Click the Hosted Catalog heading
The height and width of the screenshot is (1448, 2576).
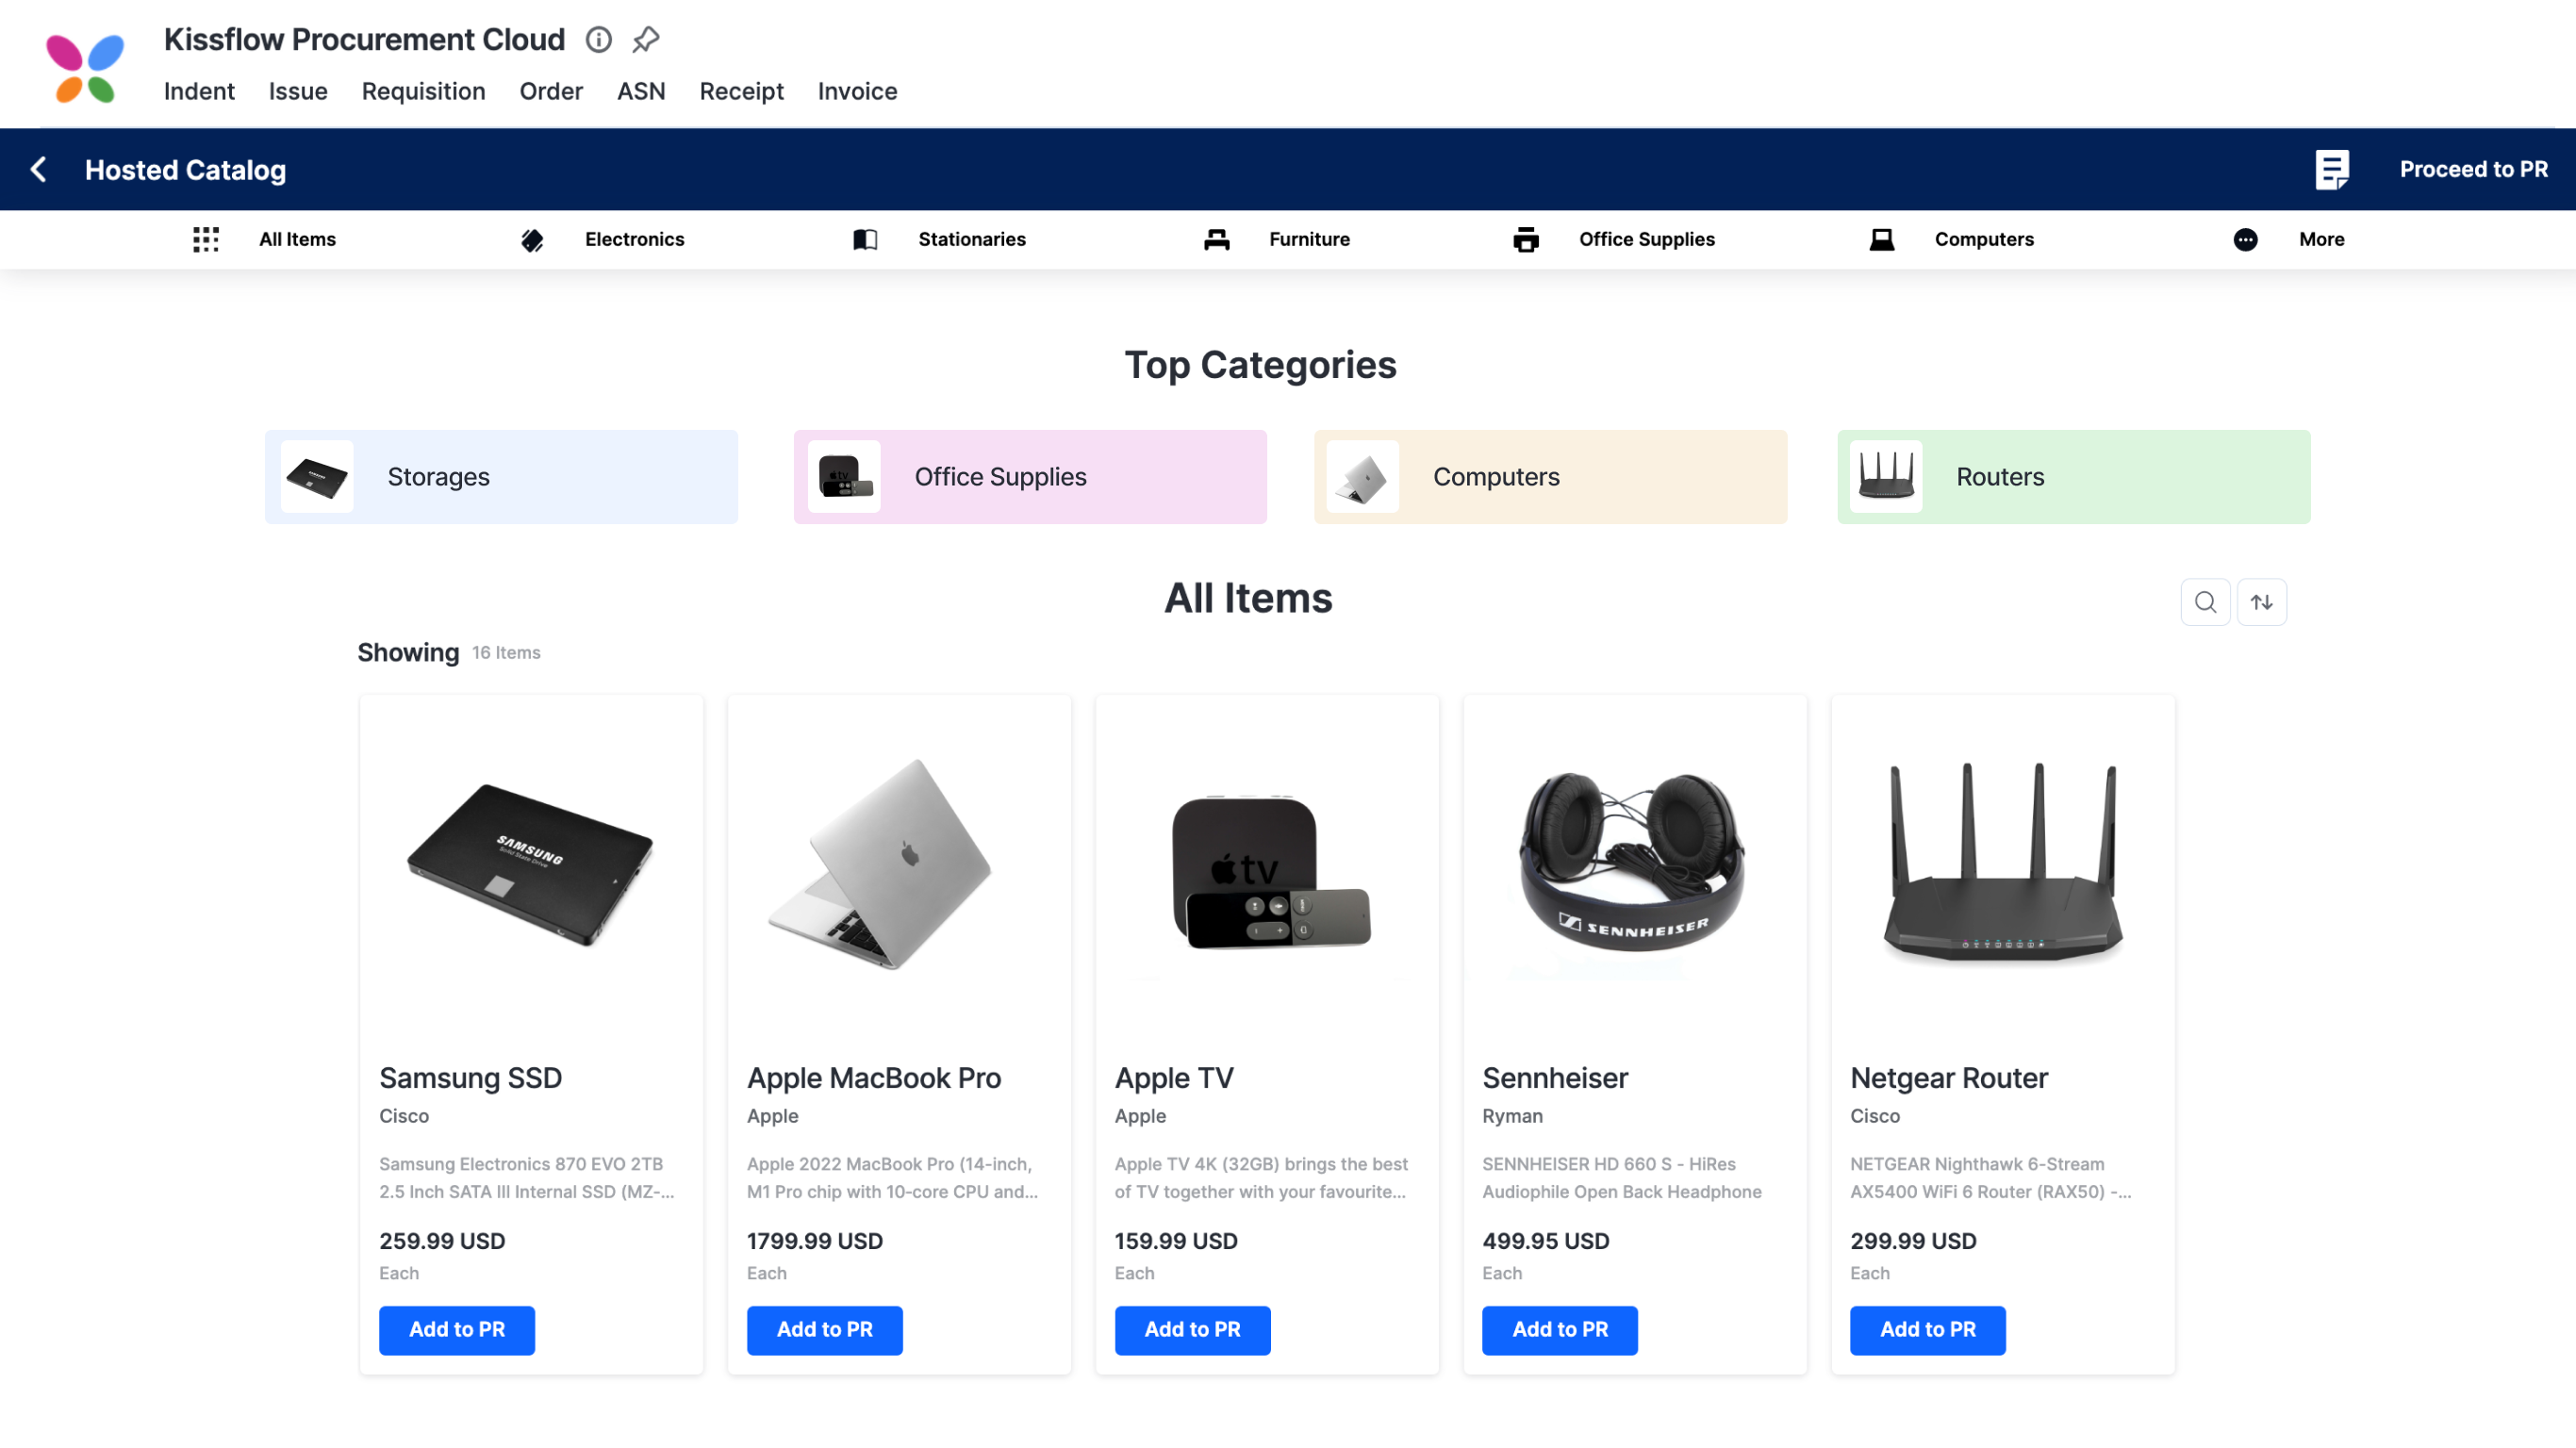(x=185, y=170)
